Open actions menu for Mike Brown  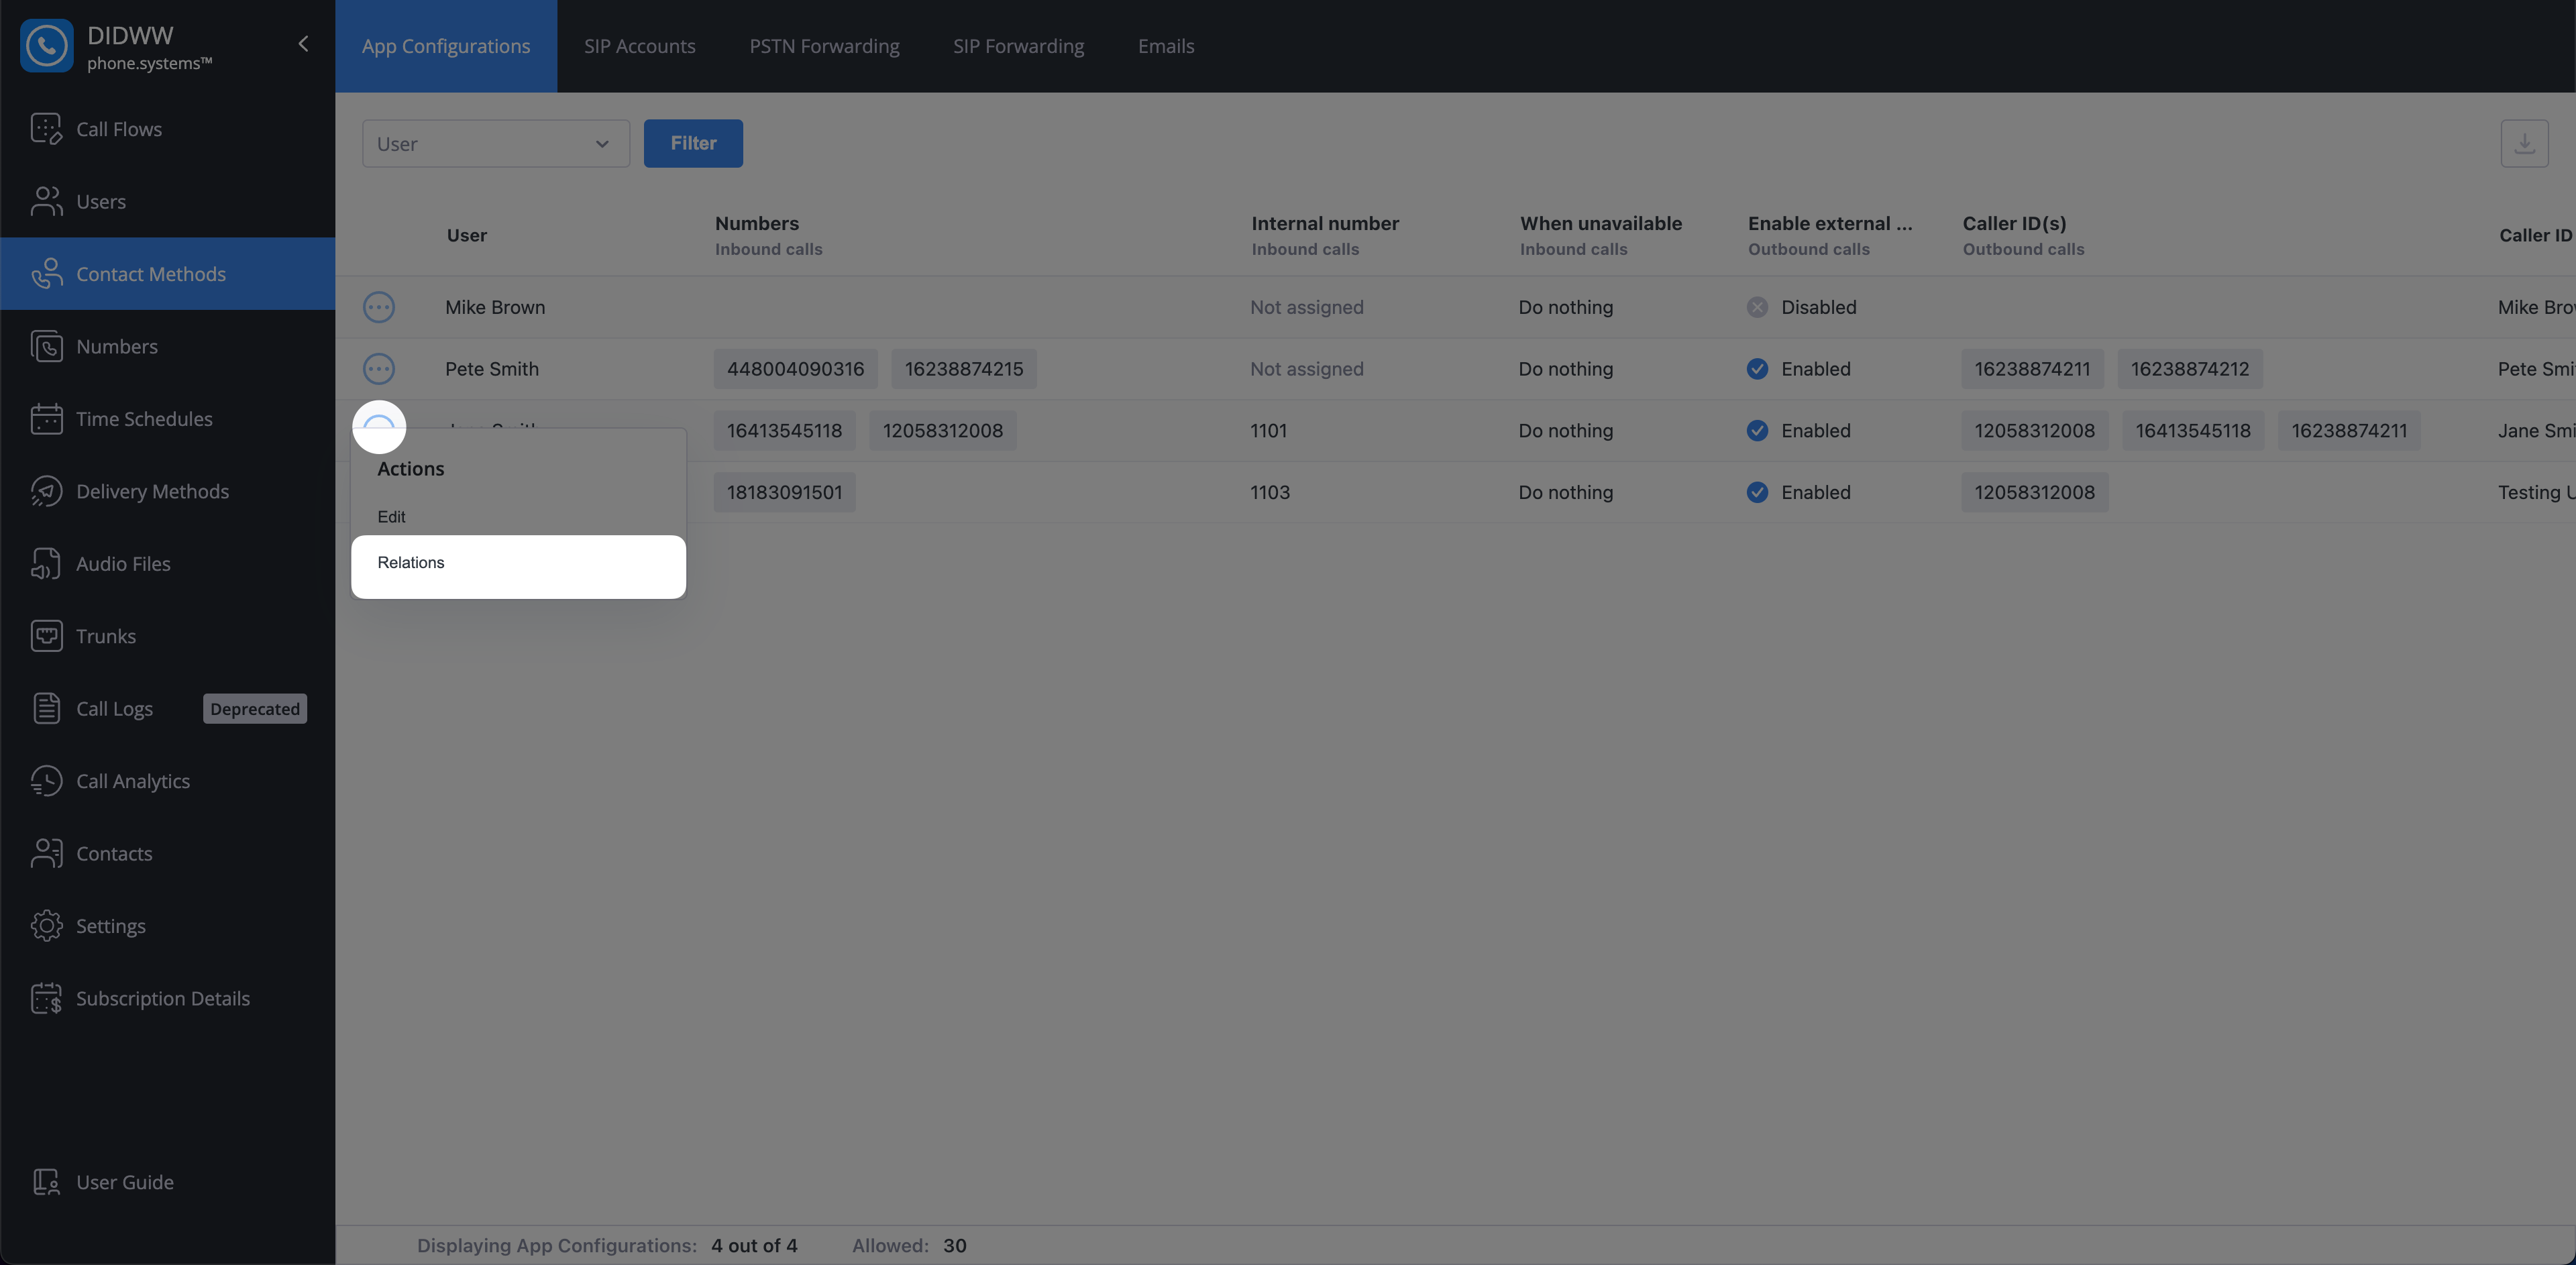coord(379,307)
